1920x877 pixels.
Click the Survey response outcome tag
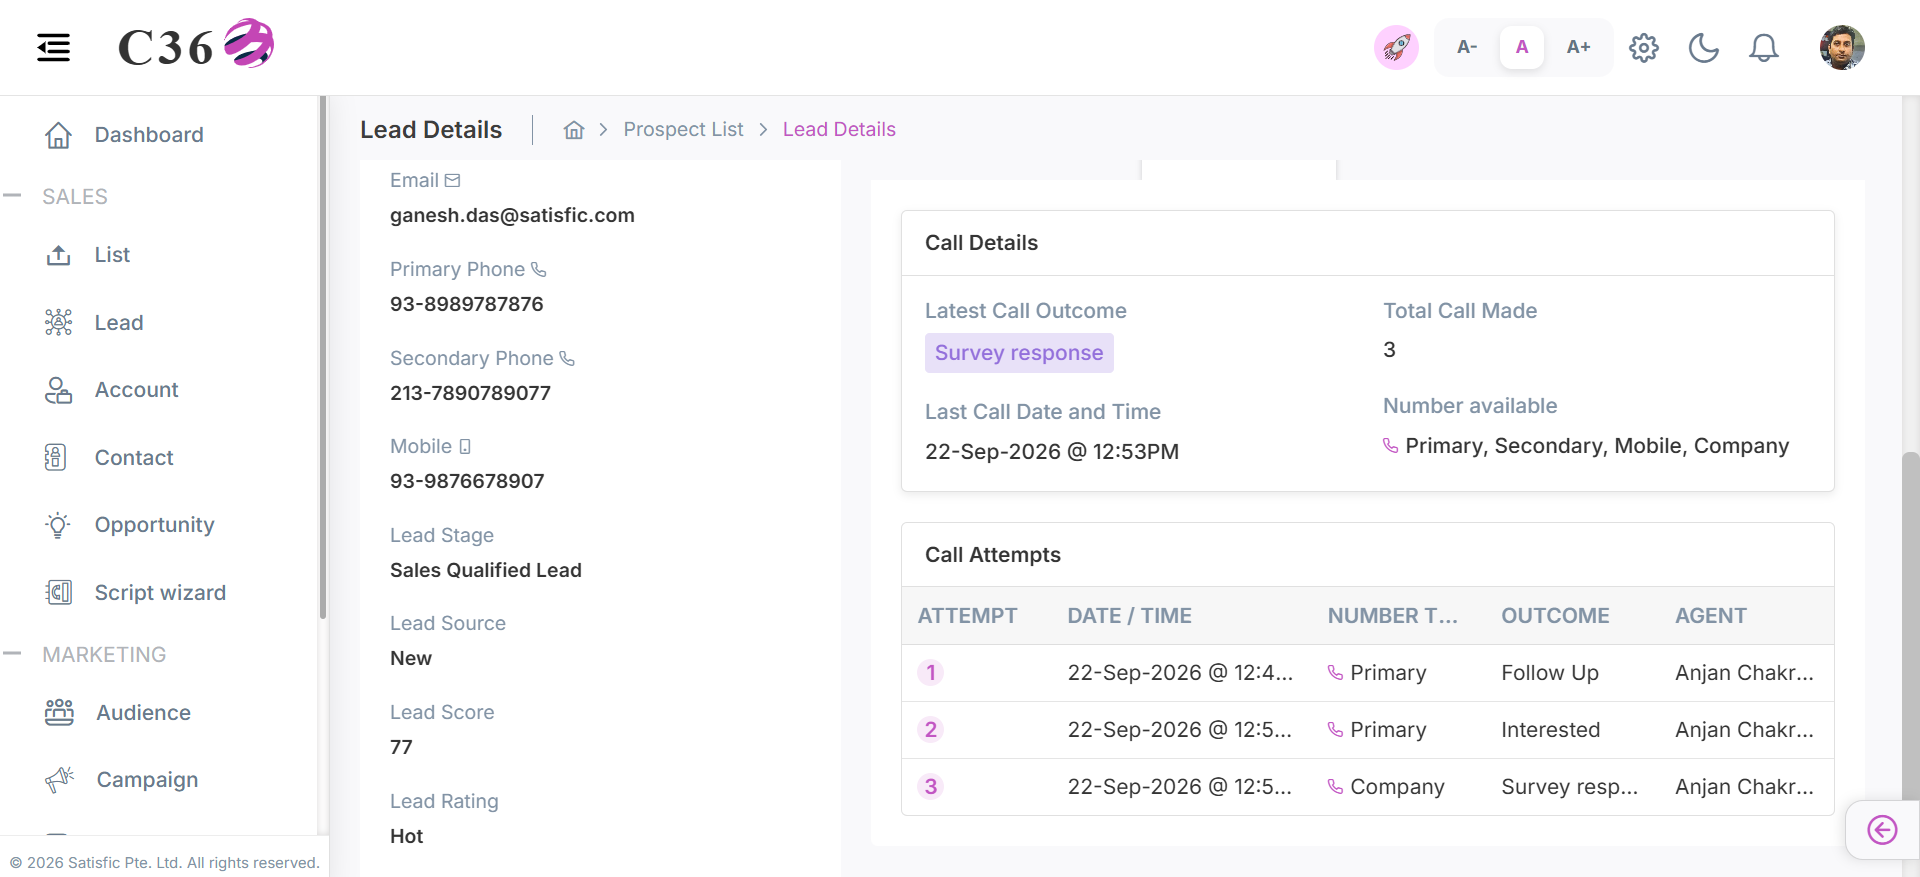(x=1019, y=353)
